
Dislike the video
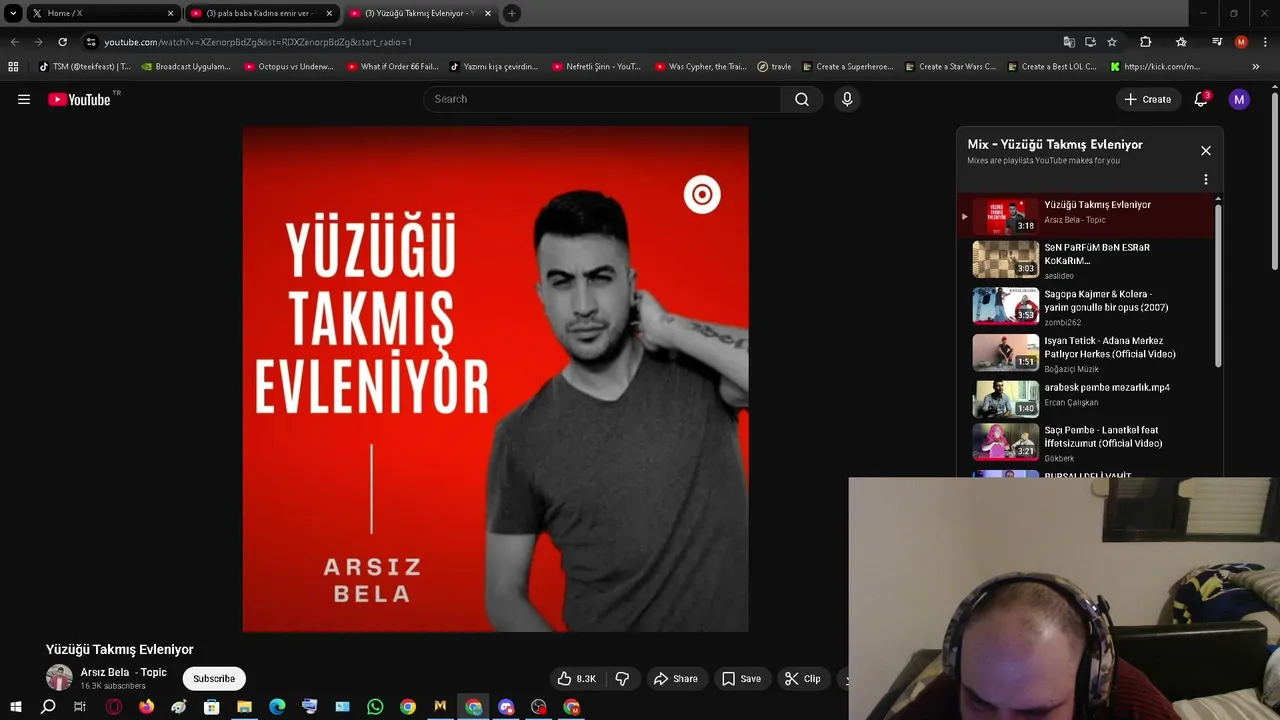622,678
